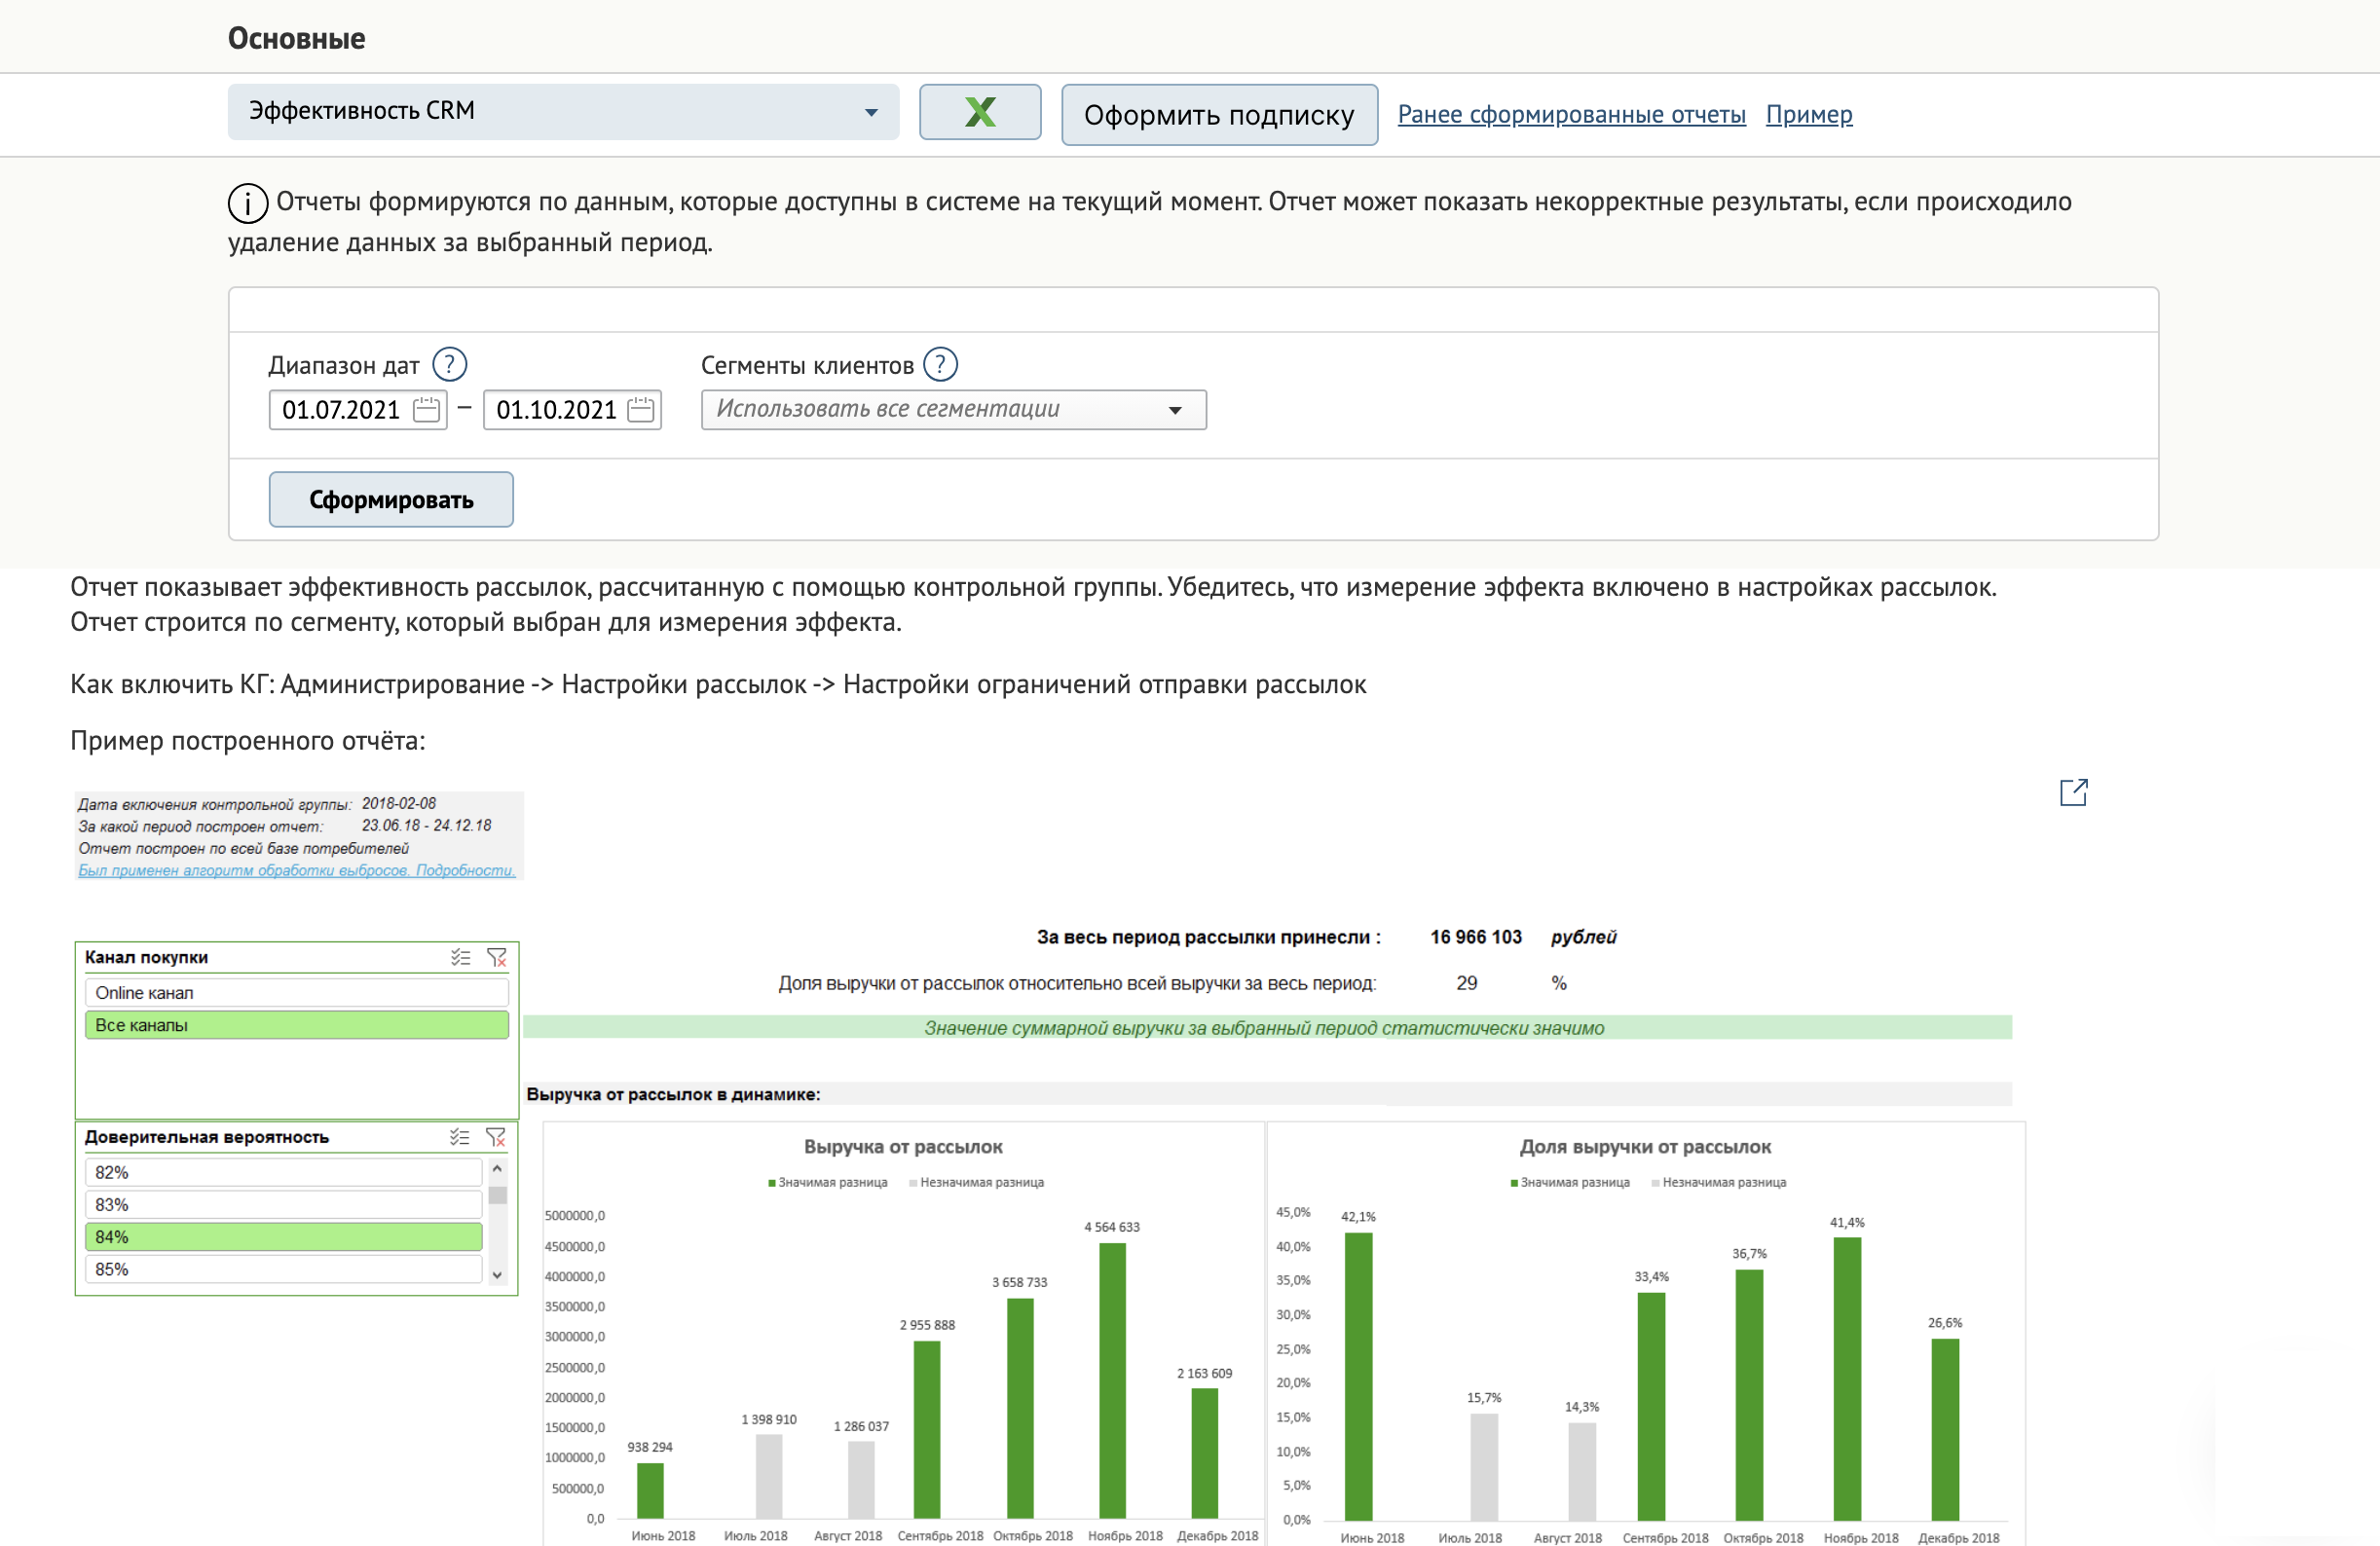Viewport: 2380px width, 1546px height.
Task: Select 83% confidence level
Action: [x=284, y=1204]
